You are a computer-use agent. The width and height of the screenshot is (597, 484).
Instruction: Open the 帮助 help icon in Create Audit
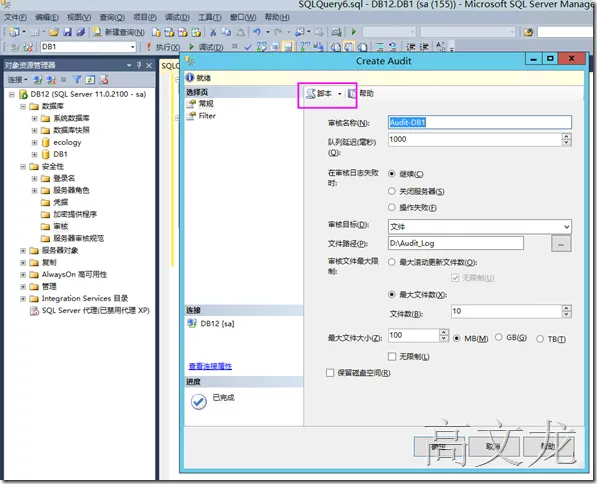pyautogui.click(x=352, y=93)
